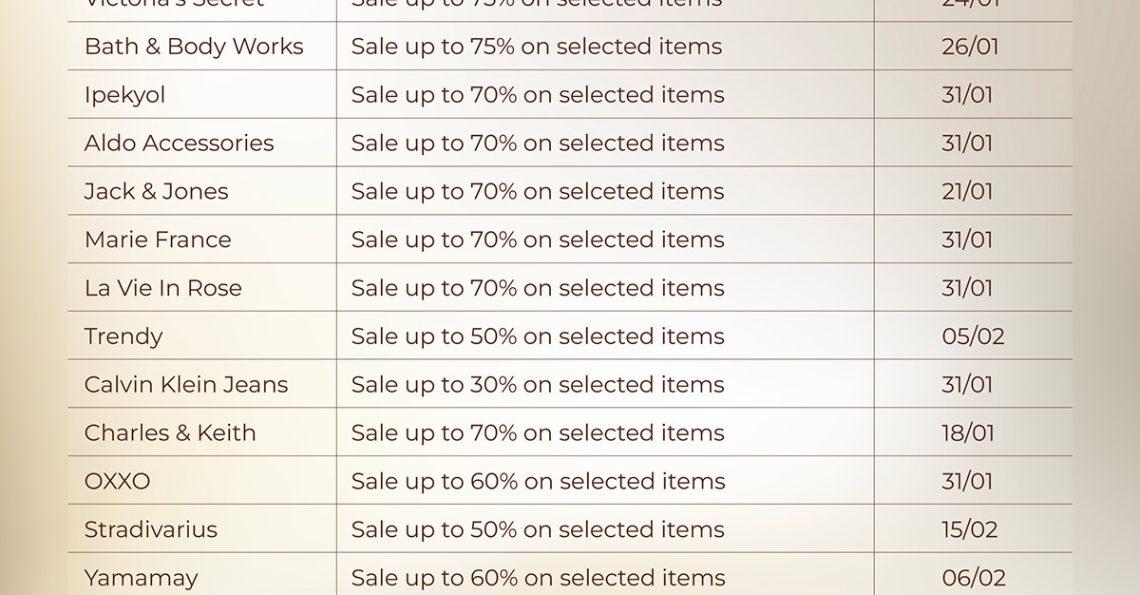Click the Jack & Jones date 21/01
Viewport: 1140px width, 595px height.
967,191
